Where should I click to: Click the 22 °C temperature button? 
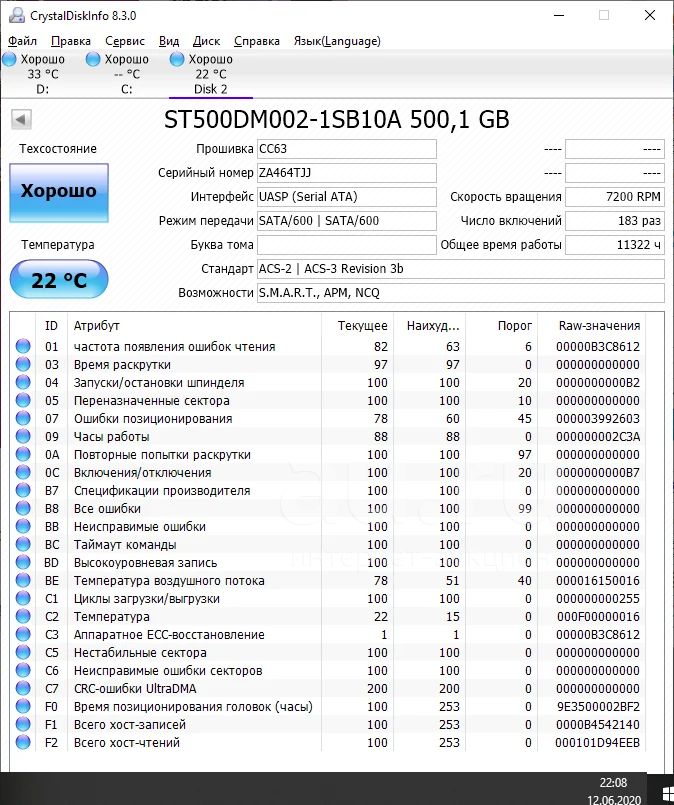coord(59,279)
